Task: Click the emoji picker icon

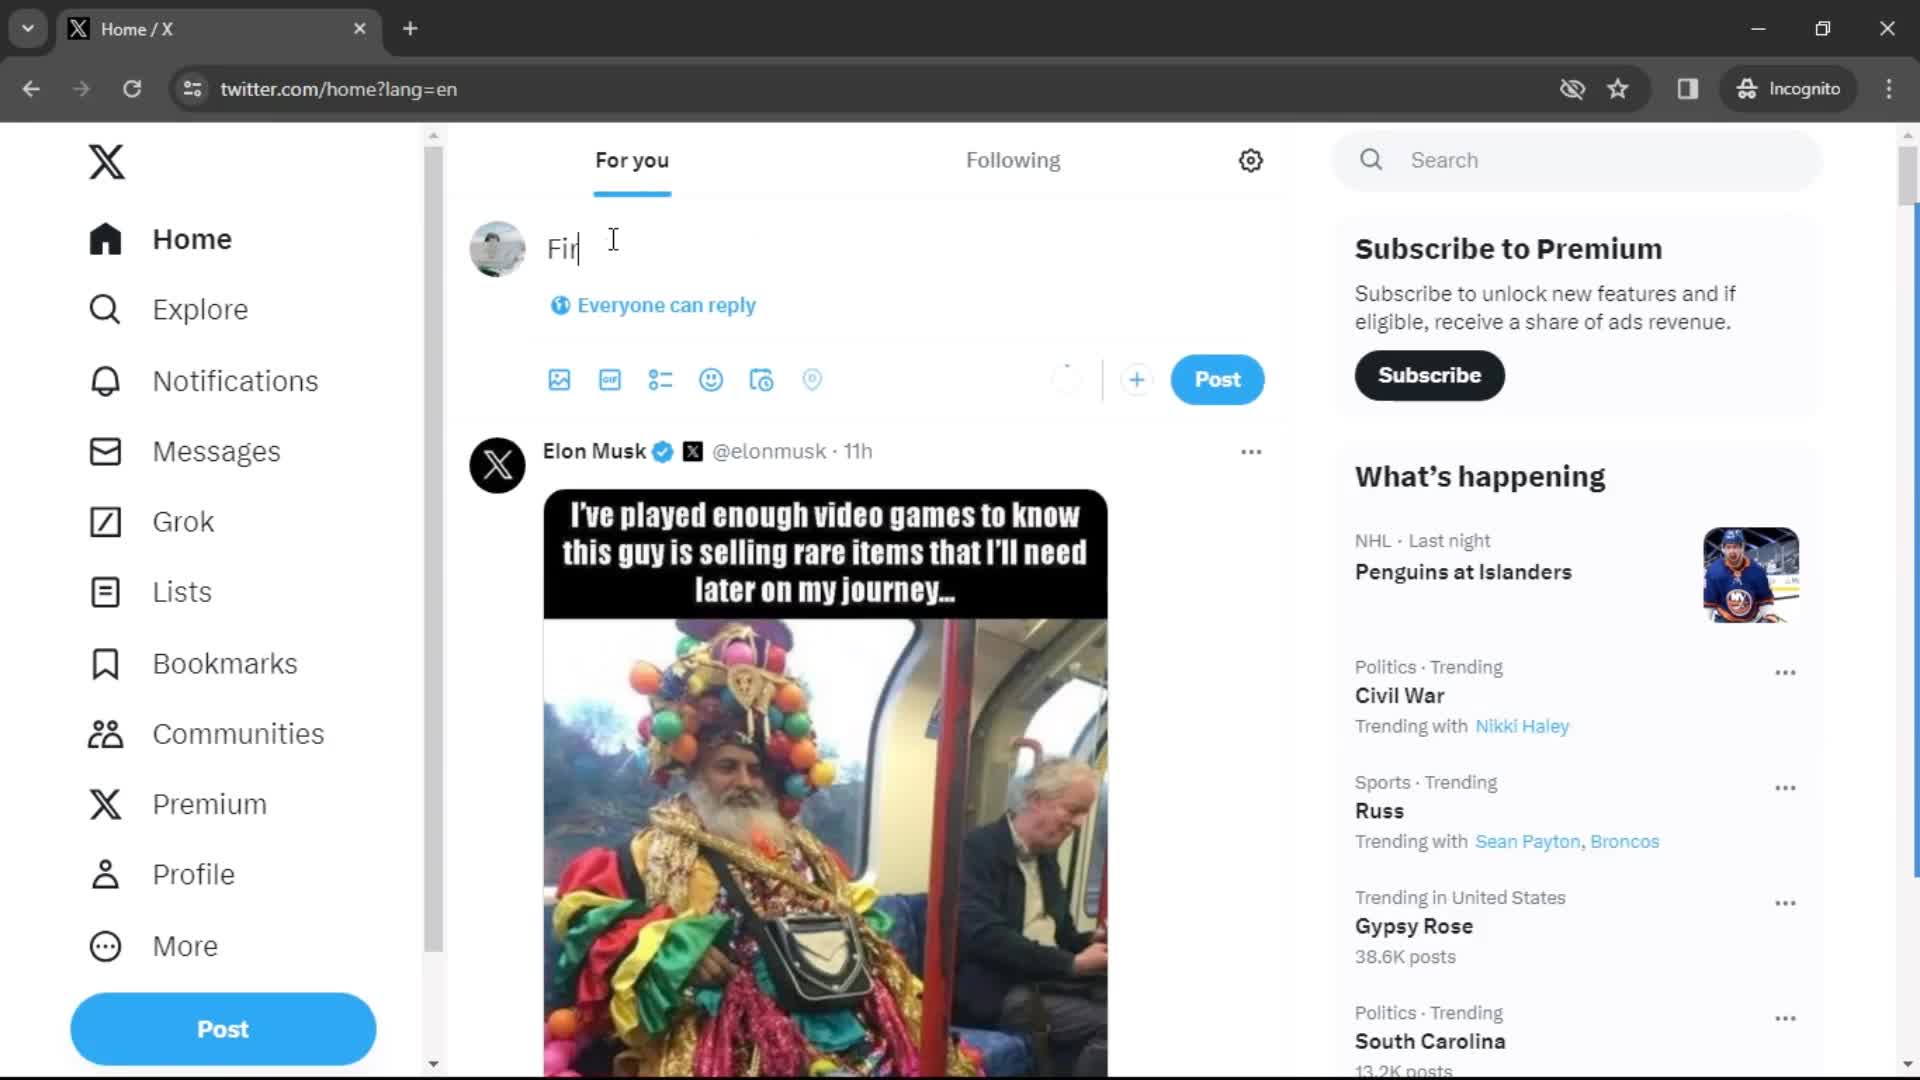Action: pos(712,380)
